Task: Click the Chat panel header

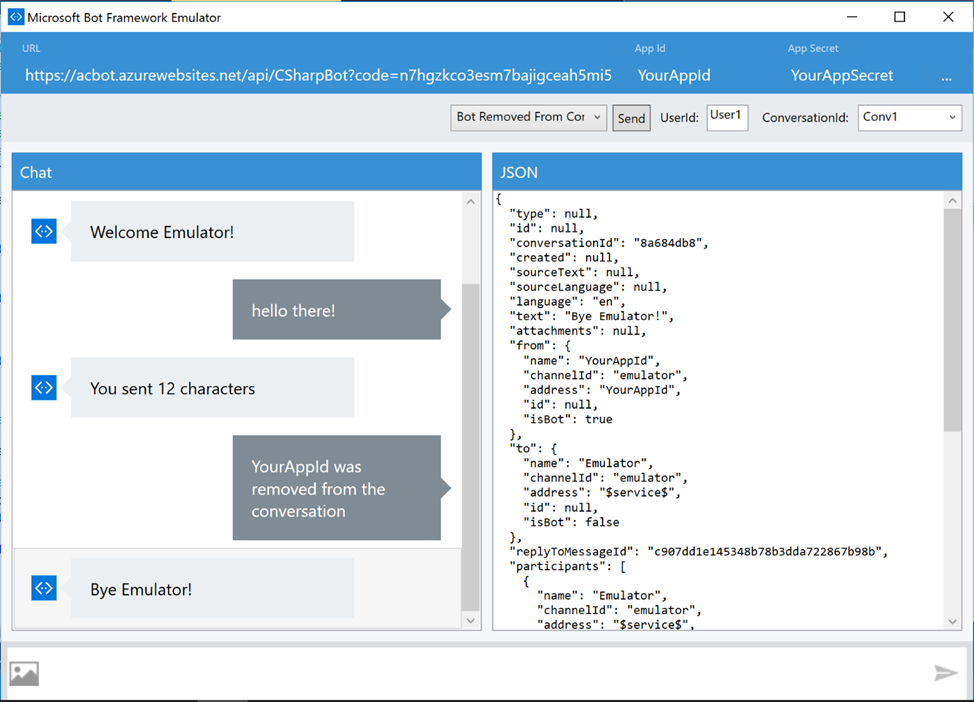Action: tap(247, 172)
